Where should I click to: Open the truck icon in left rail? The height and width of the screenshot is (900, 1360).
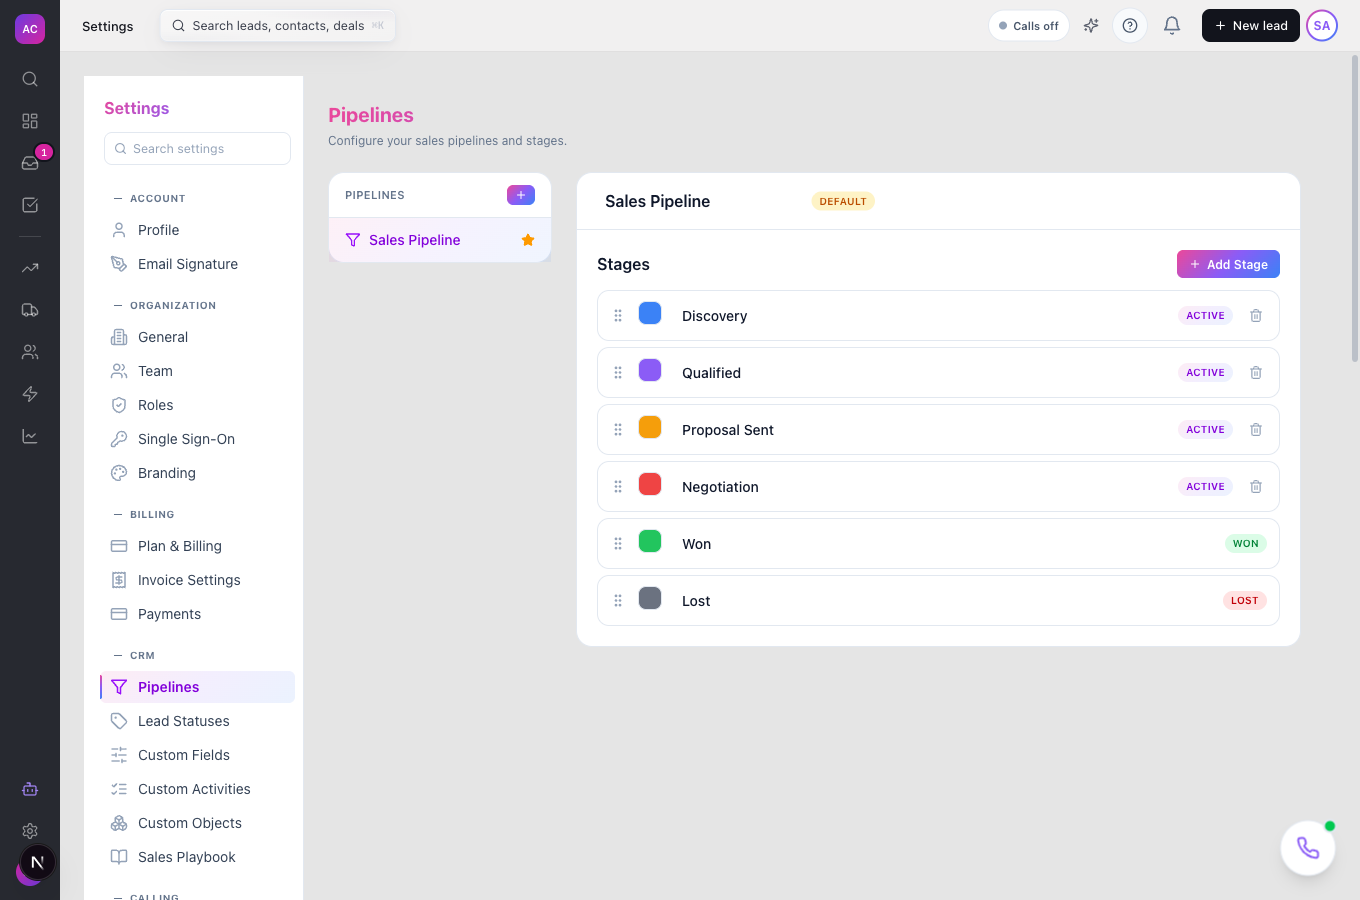(30, 310)
